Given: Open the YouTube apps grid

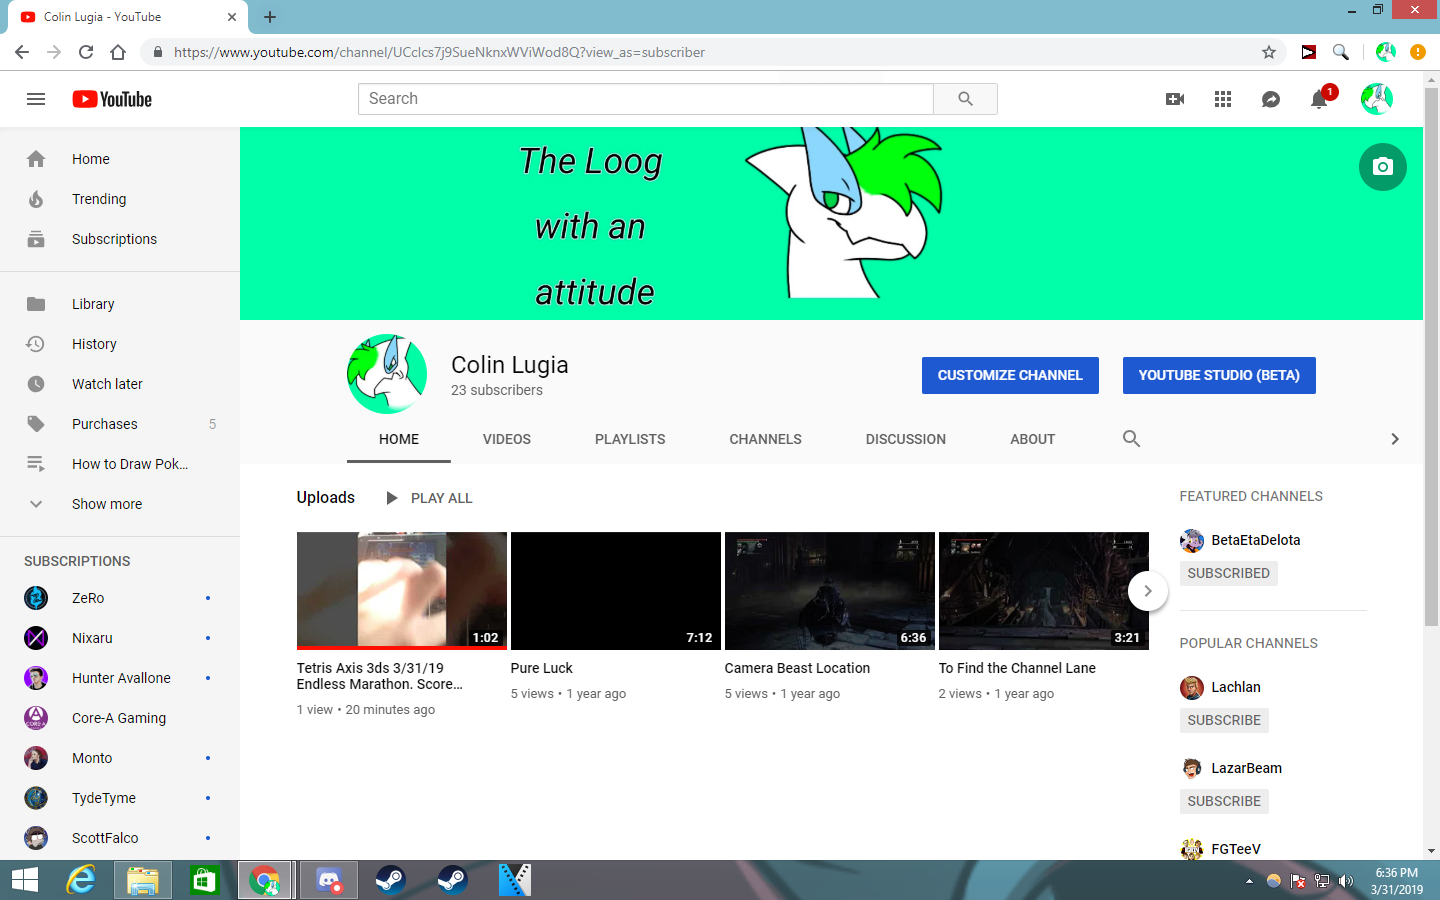Looking at the screenshot, I should pyautogui.click(x=1223, y=99).
